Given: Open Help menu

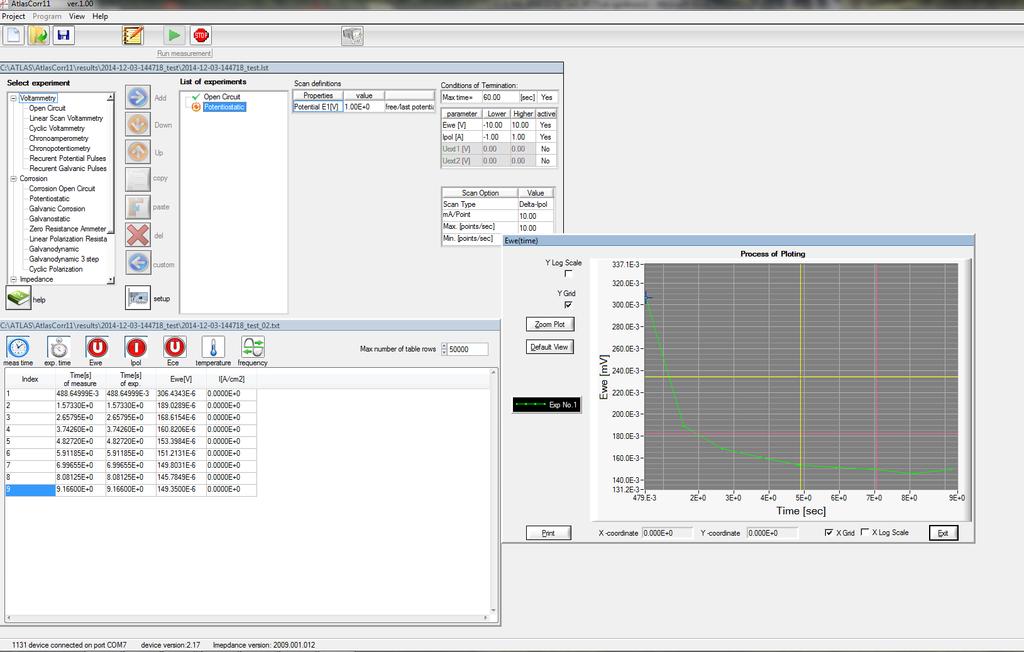Looking at the screenshot, I should coord(100,16).
